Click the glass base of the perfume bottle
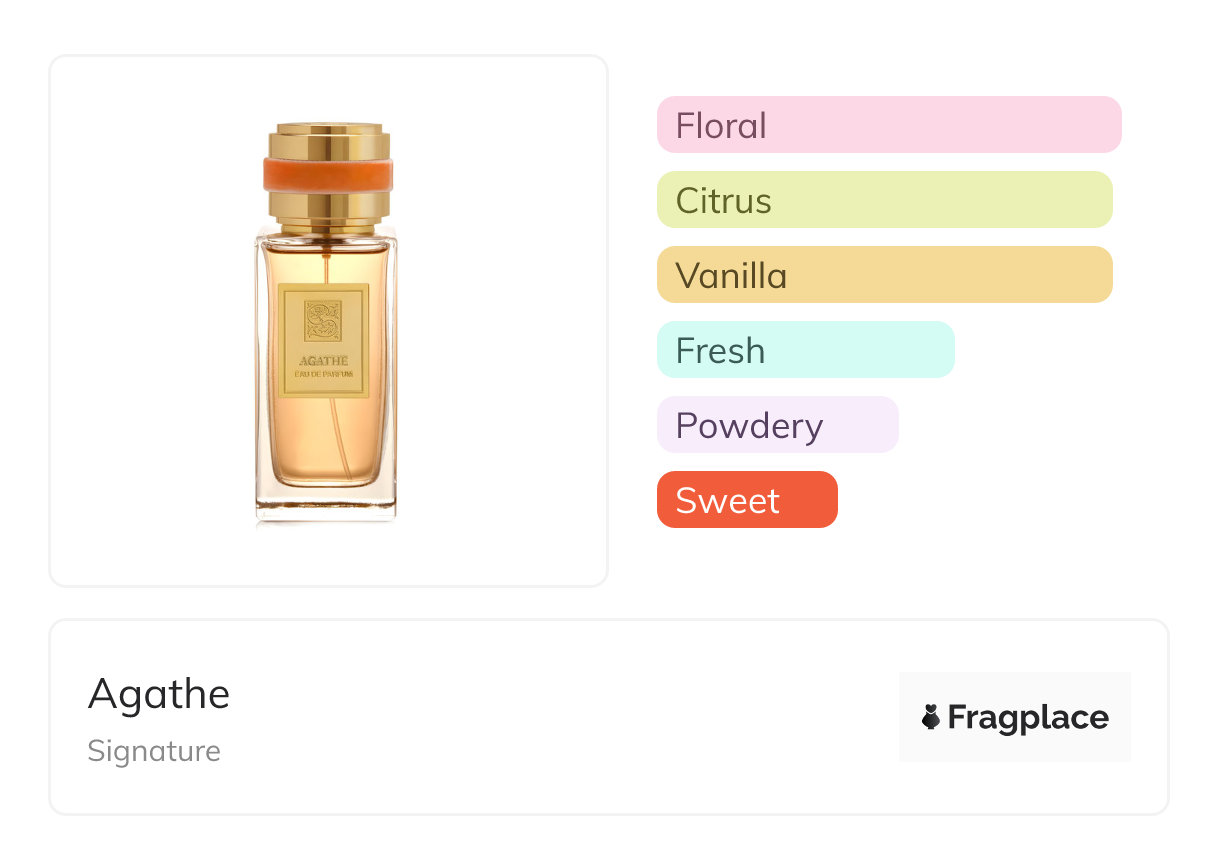The height and width of the screenshot is (864, 1218). [x=326, y=505]
